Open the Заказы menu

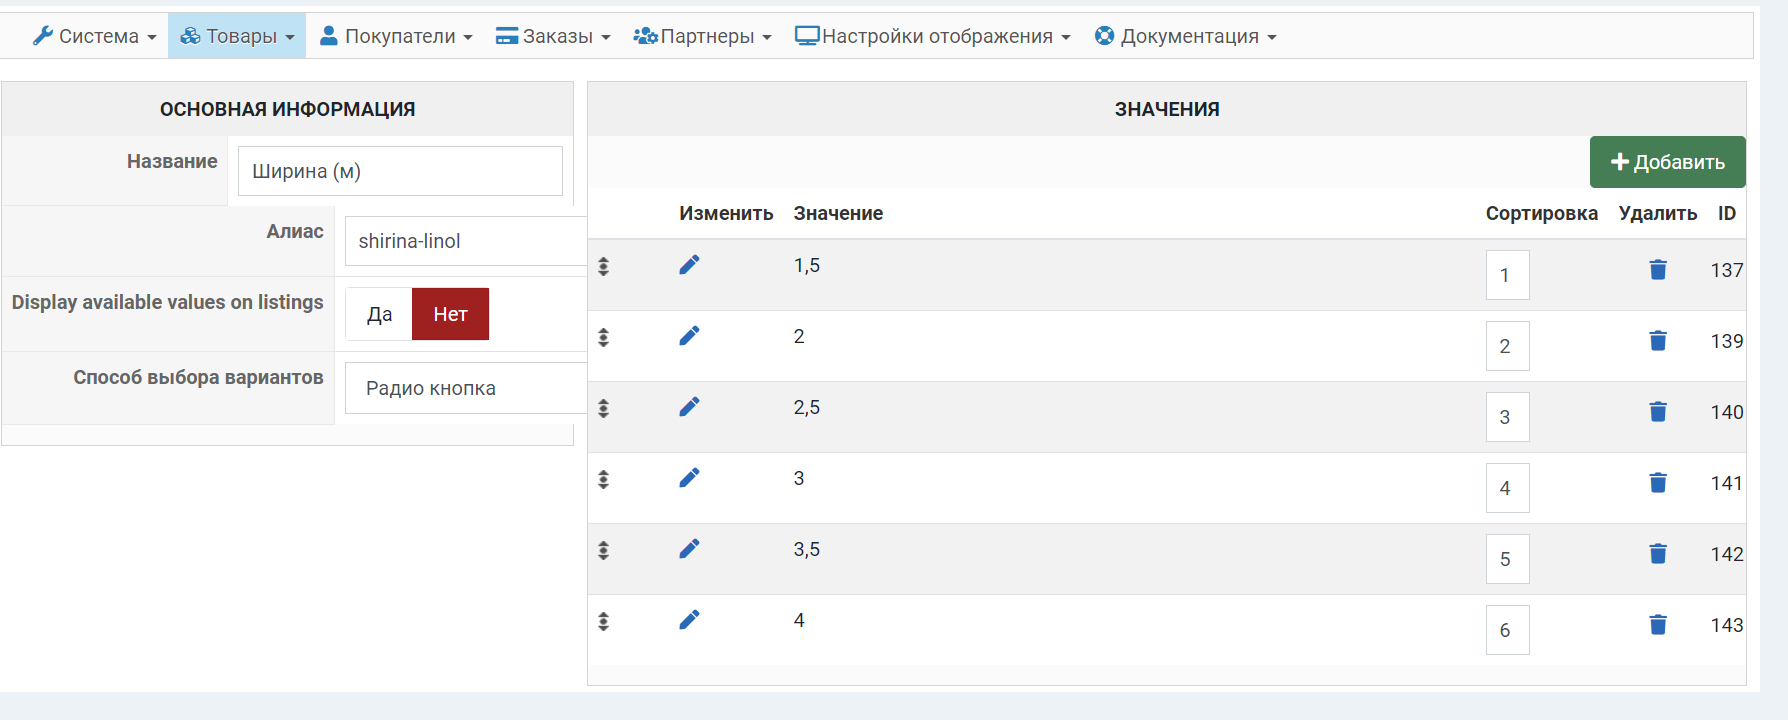(553, 36)
